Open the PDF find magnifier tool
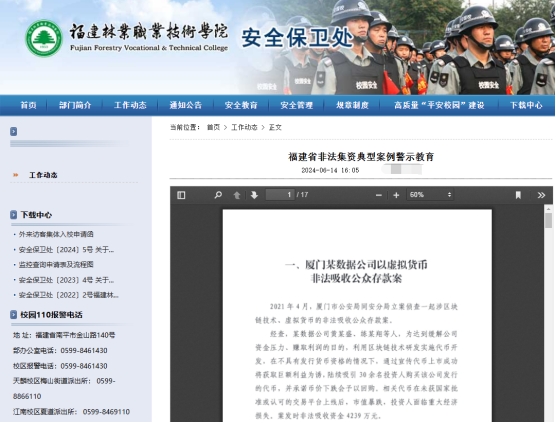The width and height of the screenshot is (556, 423). click(218, 195)
